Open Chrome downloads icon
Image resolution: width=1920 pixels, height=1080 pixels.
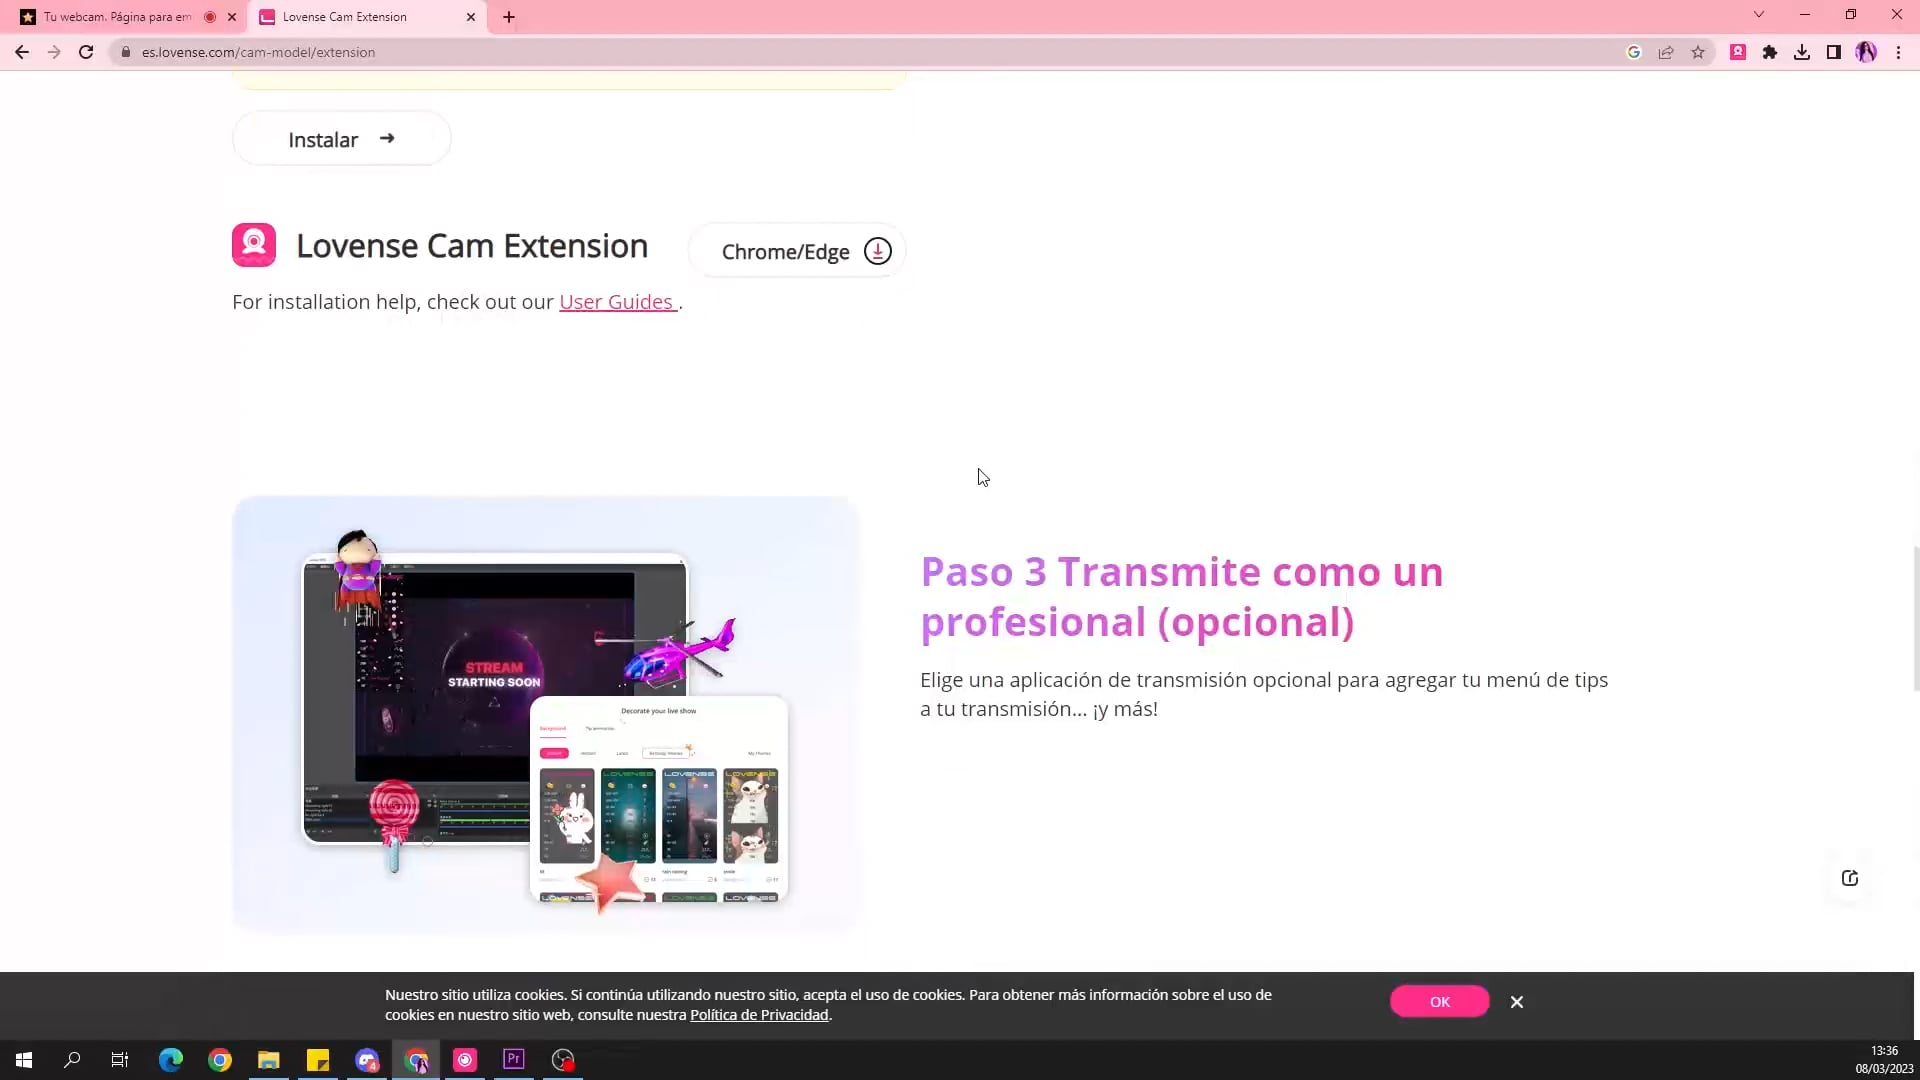[x=1802, y=52]
